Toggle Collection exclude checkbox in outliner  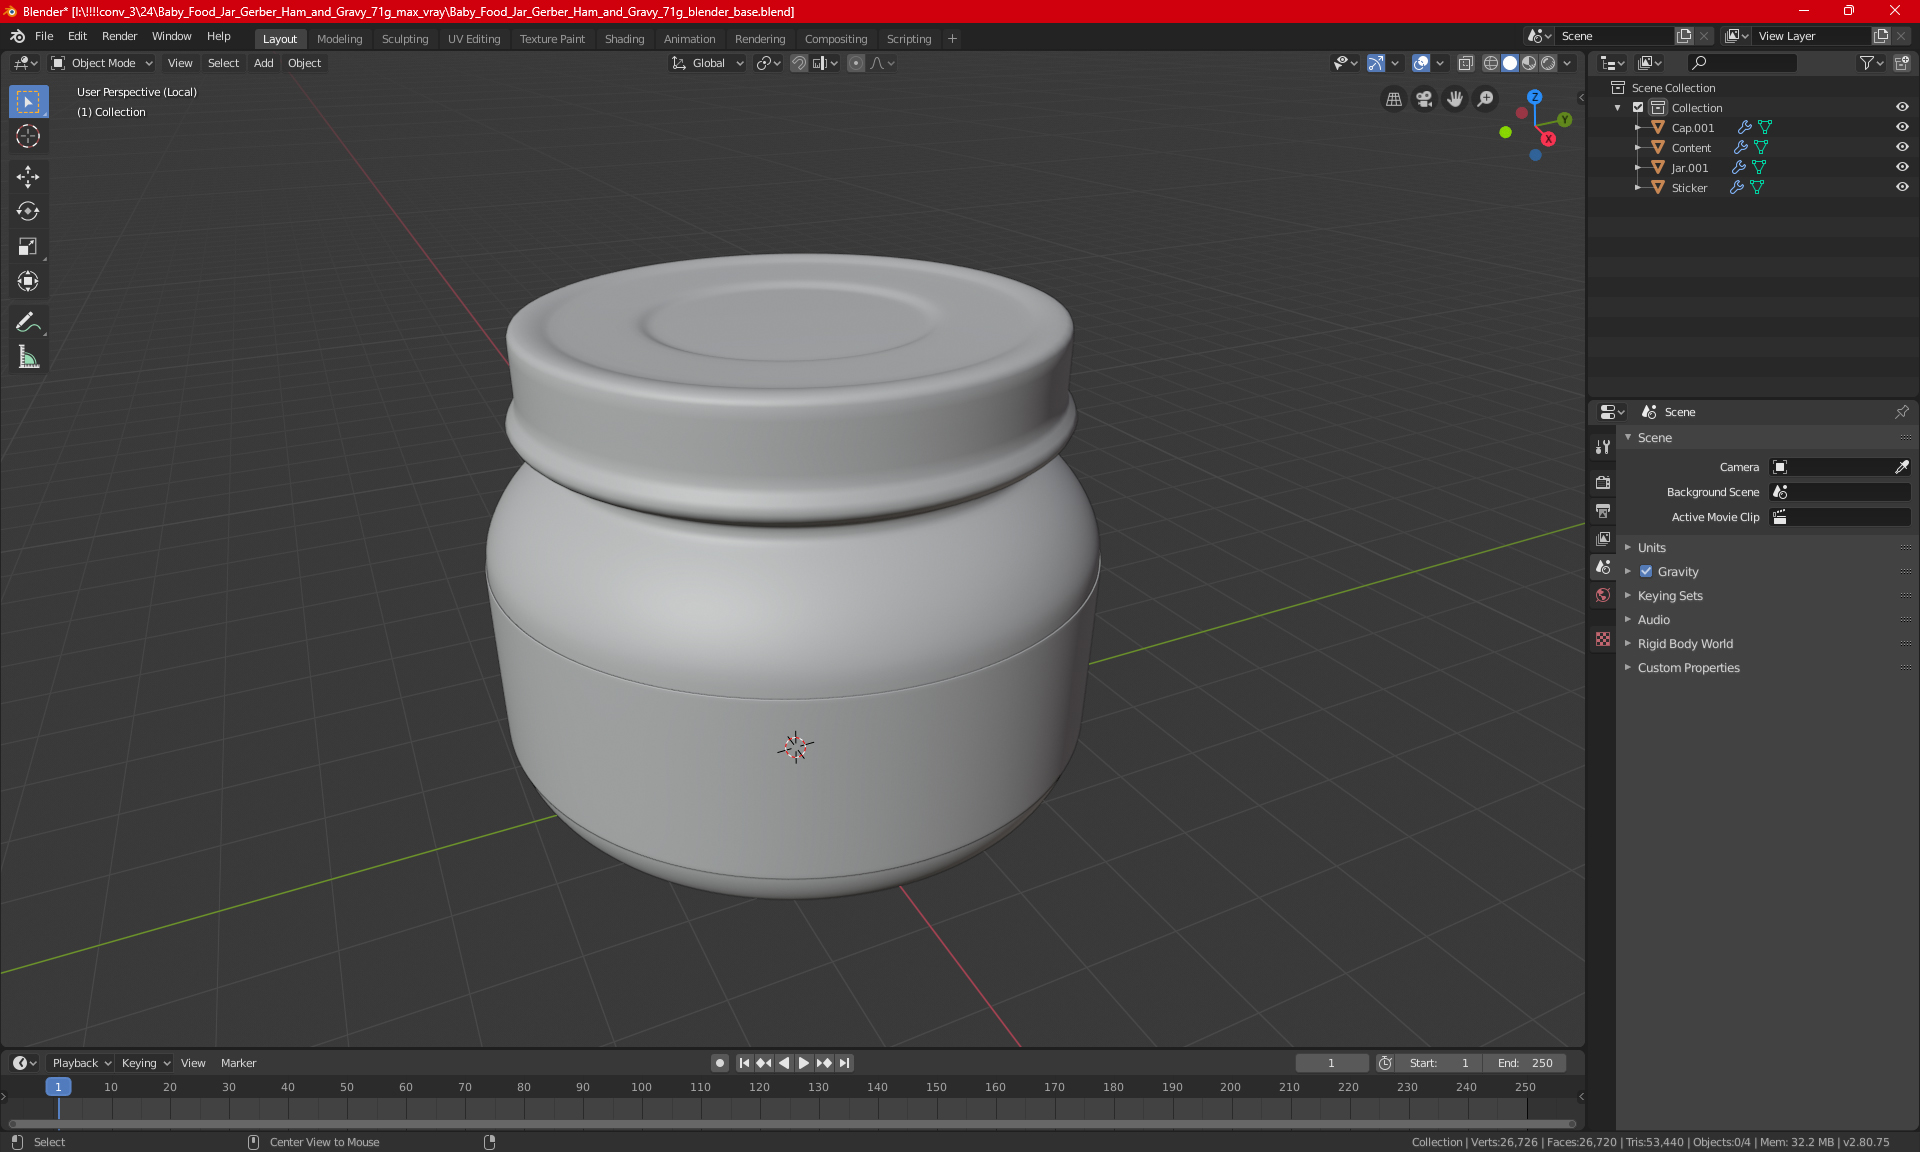tap(1638, 108)
